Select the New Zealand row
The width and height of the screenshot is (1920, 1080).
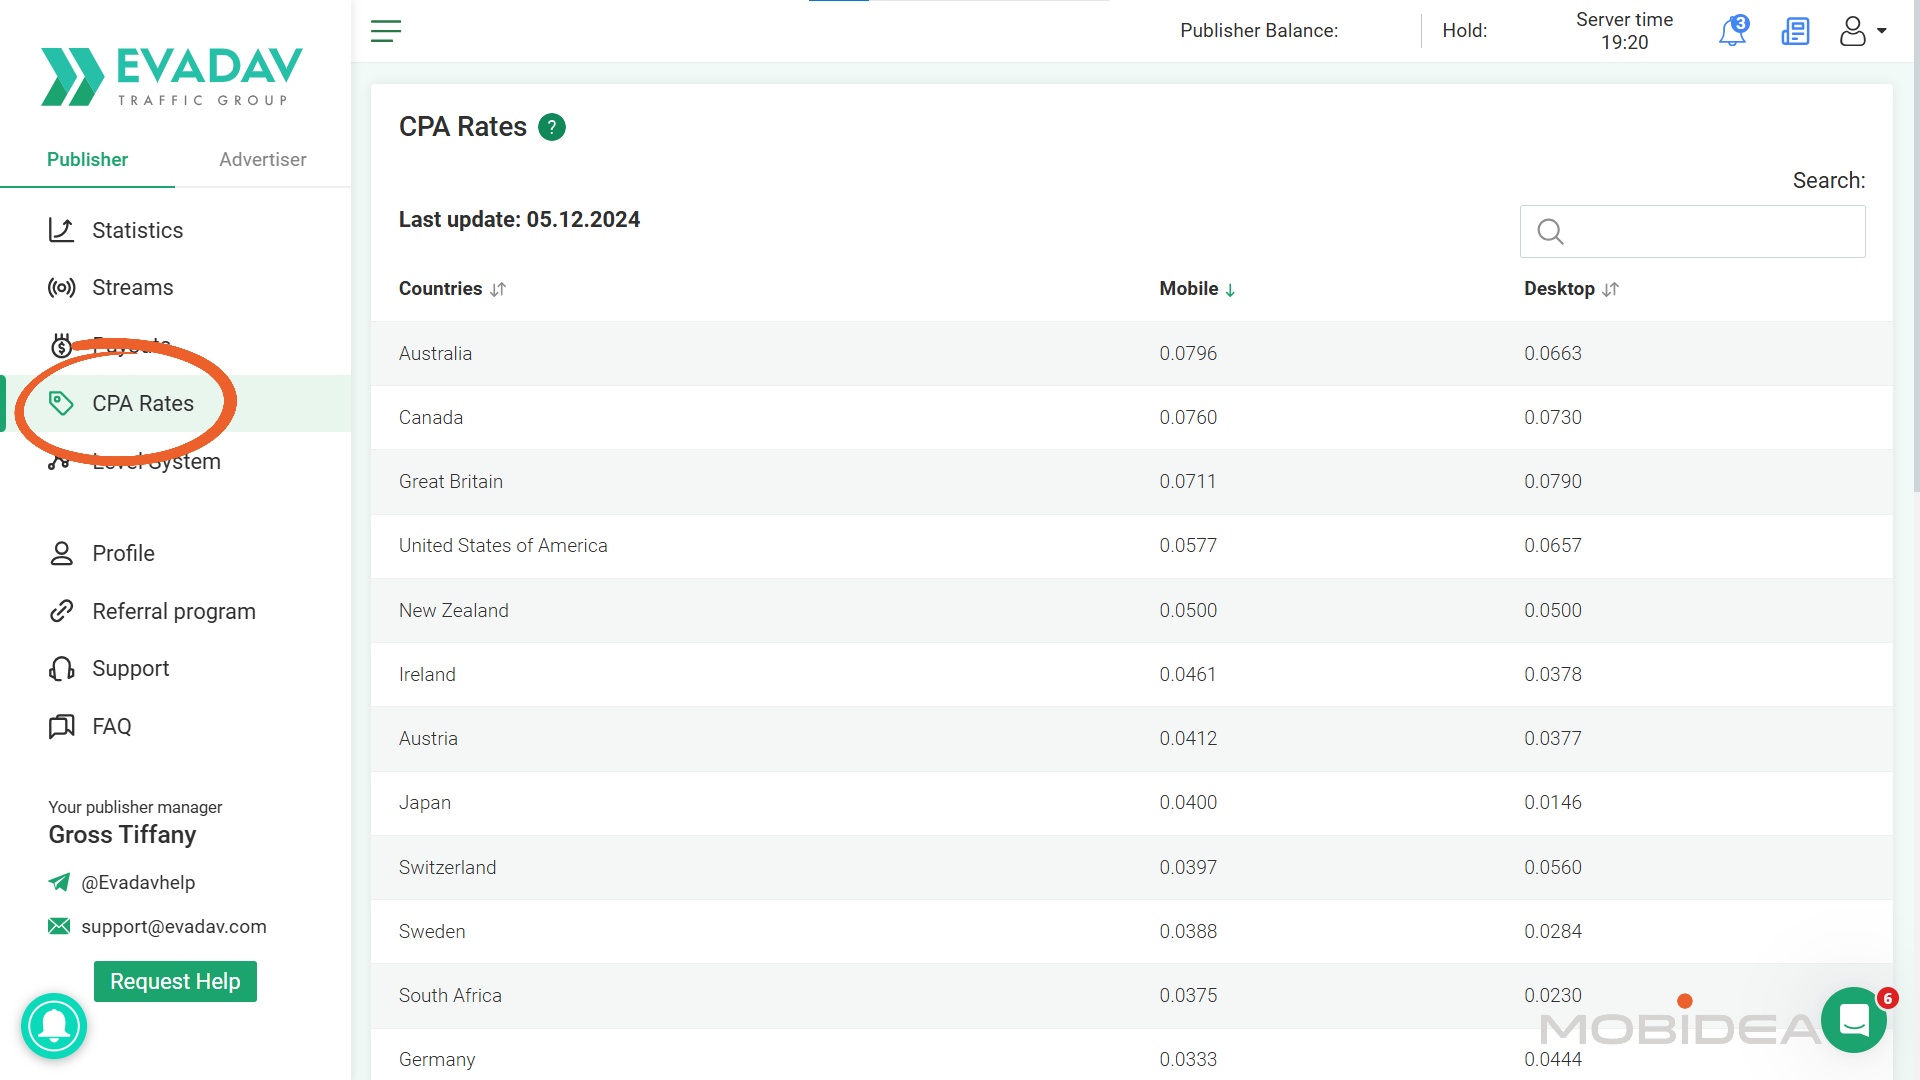point(1131,611)
